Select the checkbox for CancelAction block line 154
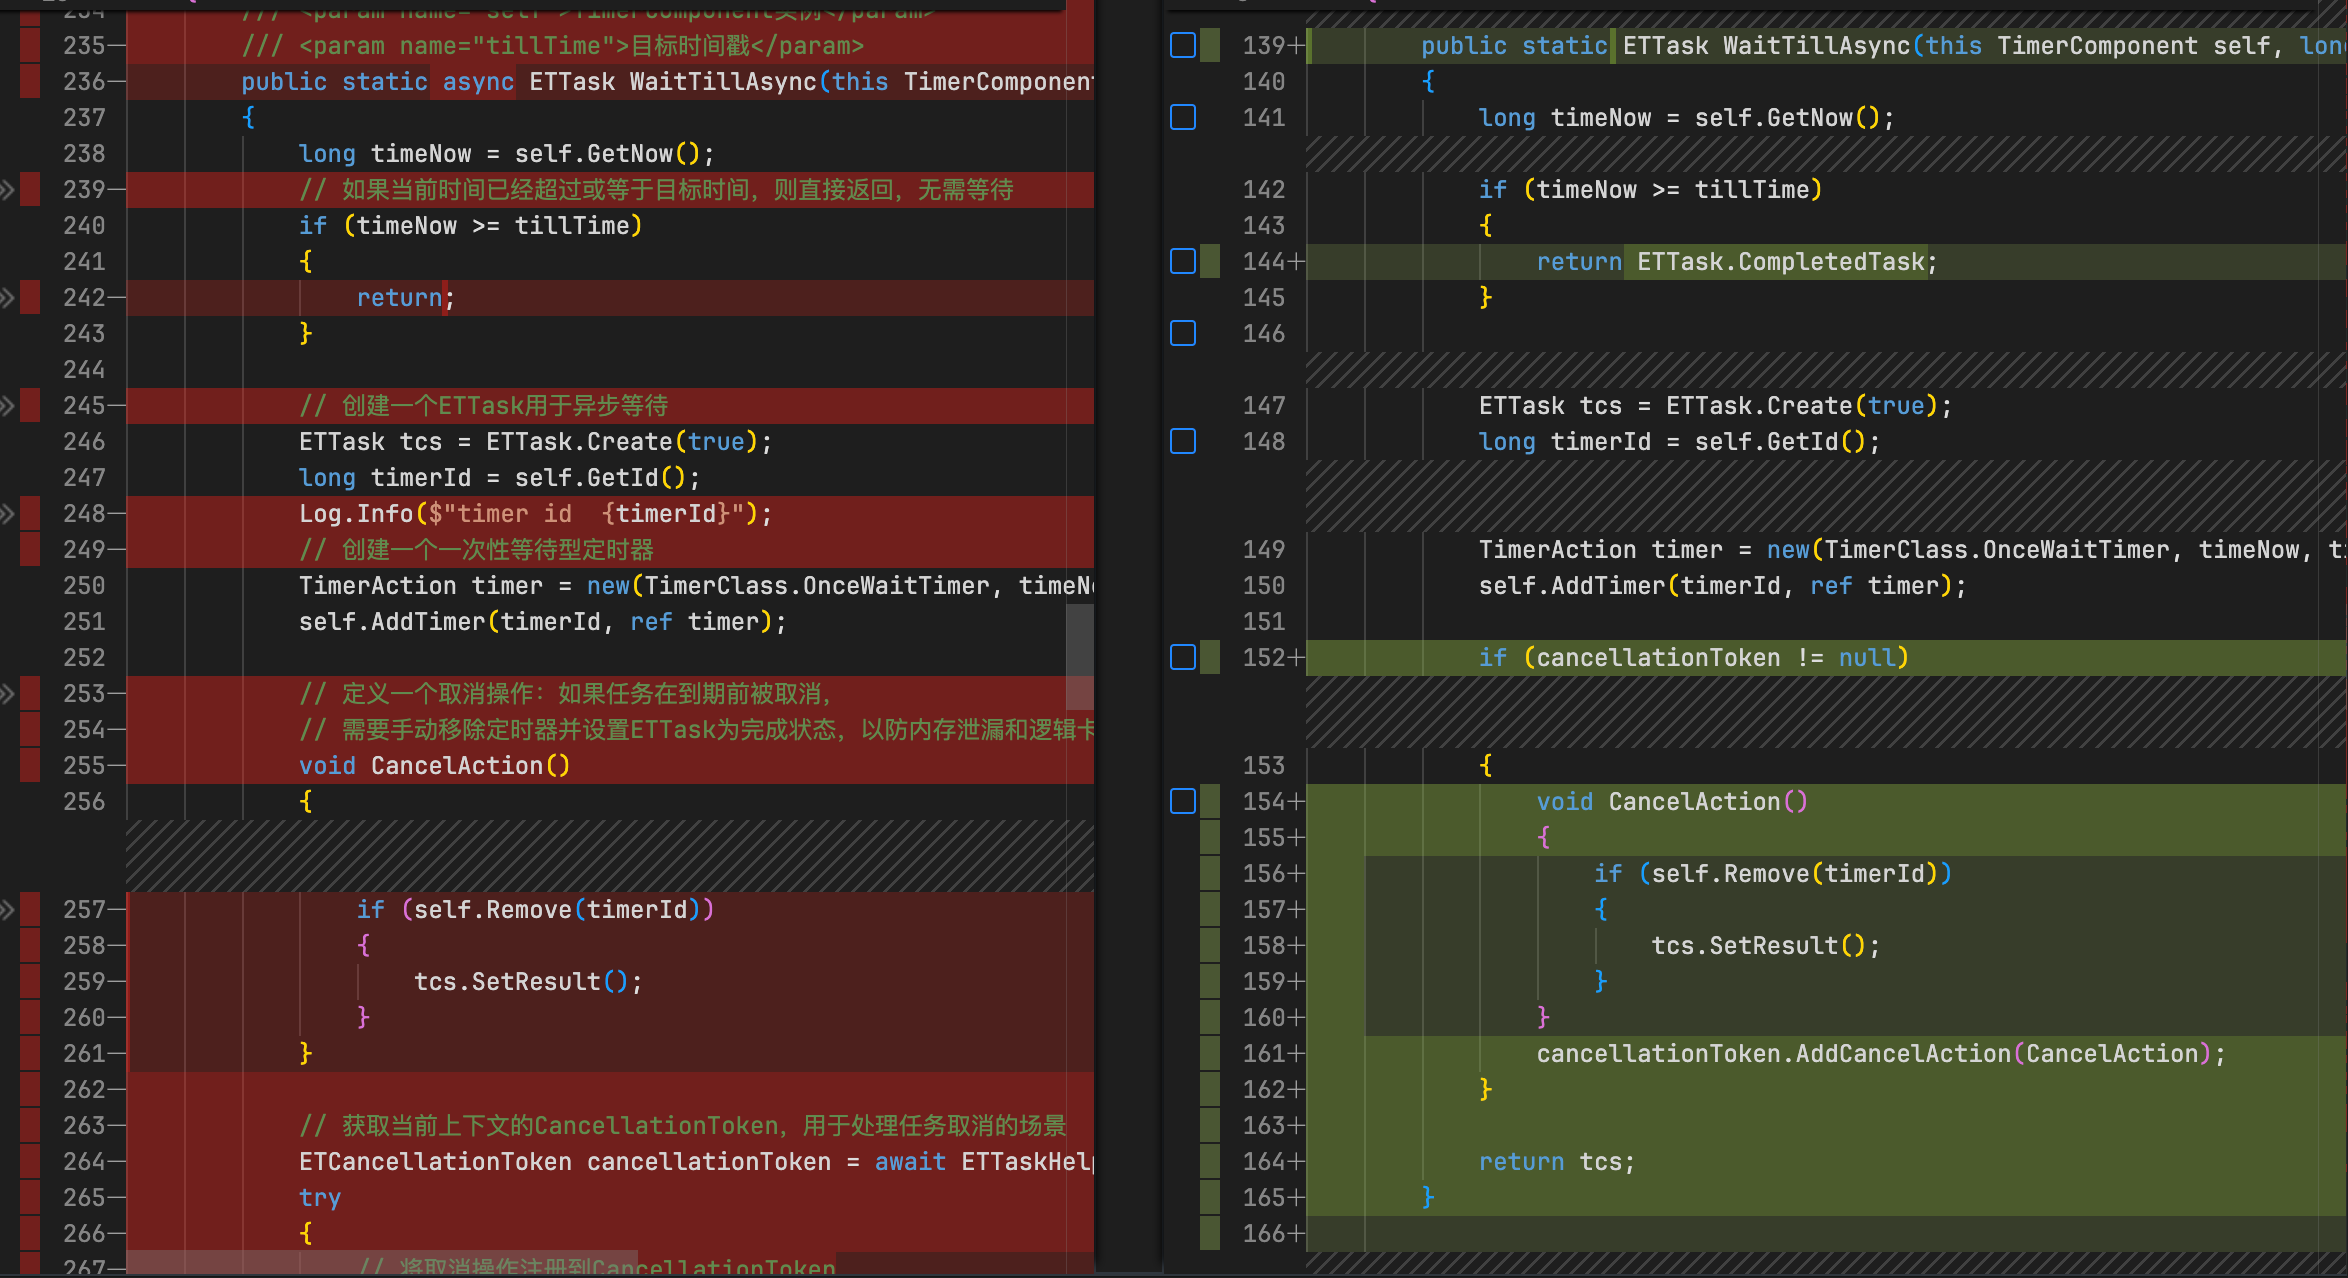The width and height of the screenshot is (2348, 1278). coord(1183,801)
